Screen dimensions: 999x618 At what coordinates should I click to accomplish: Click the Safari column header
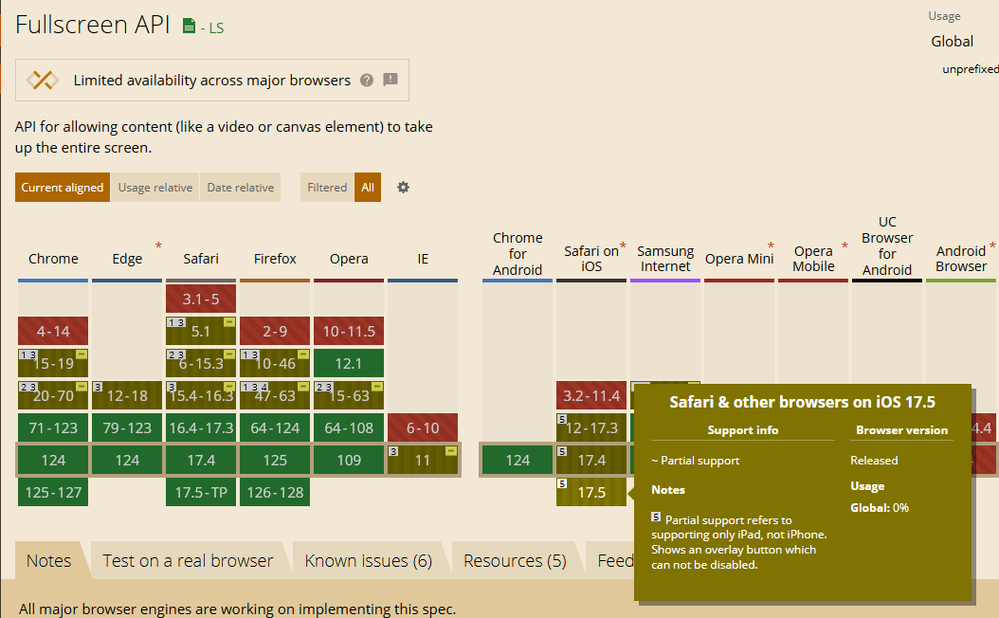(201, 259)
